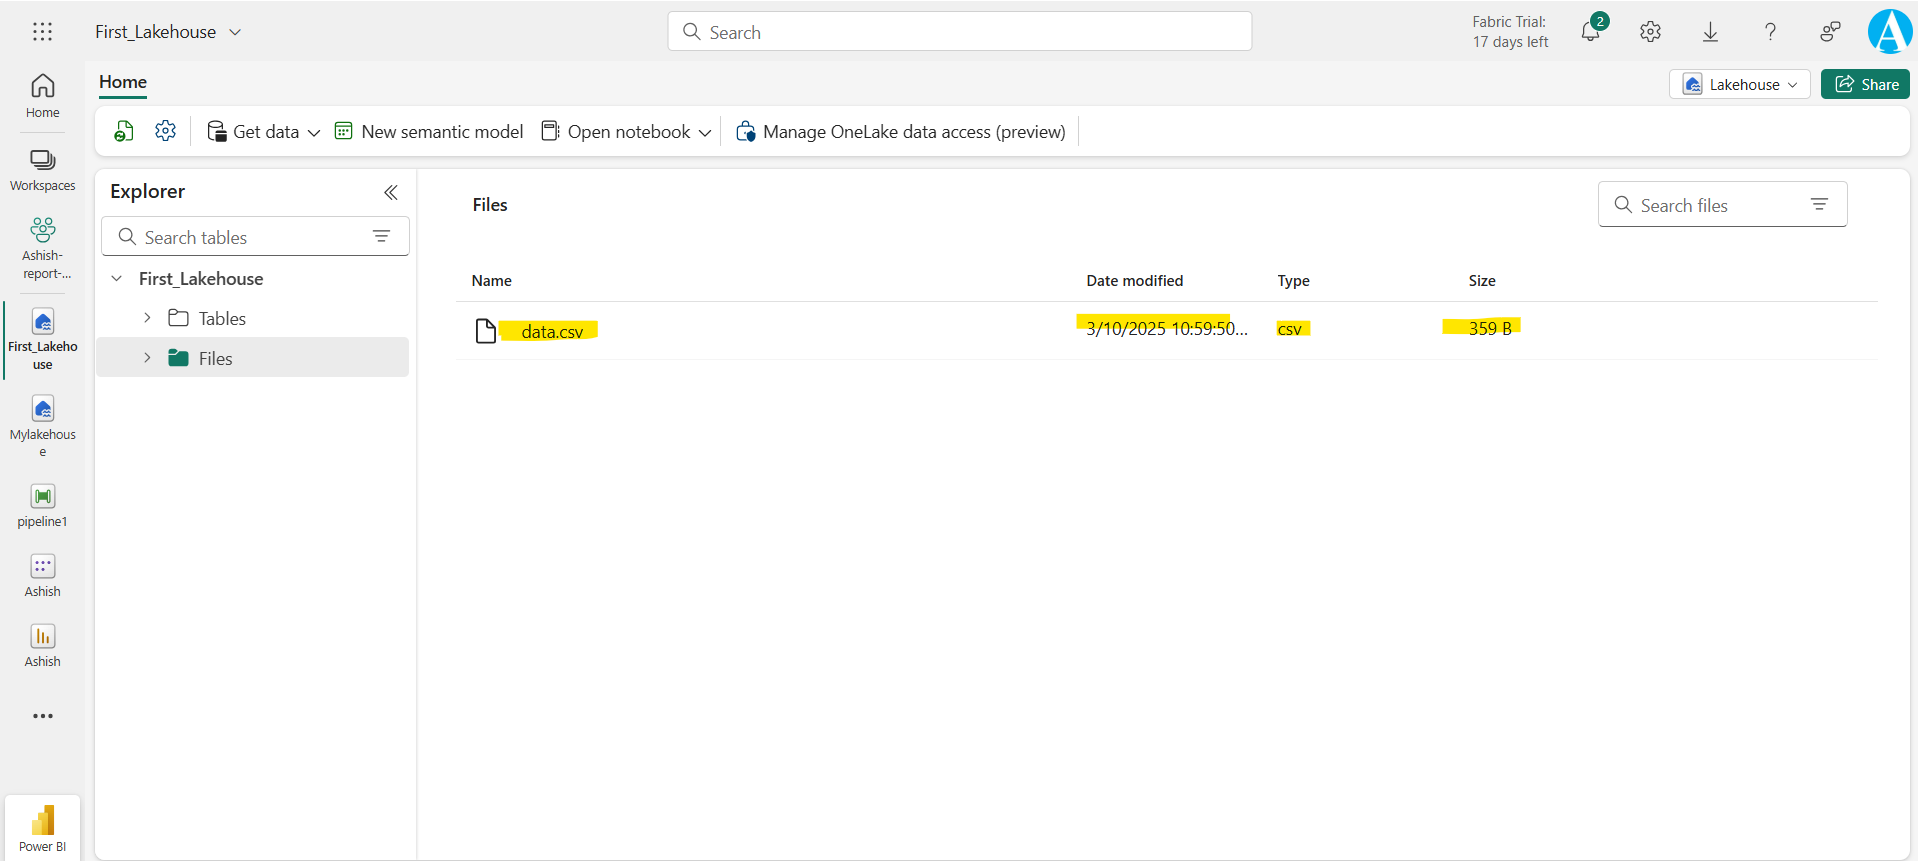Click the refresh icon in toolbar
The height and width of the screenshot is (861, 1918).
pyautogui.click(x=124, y=131)
